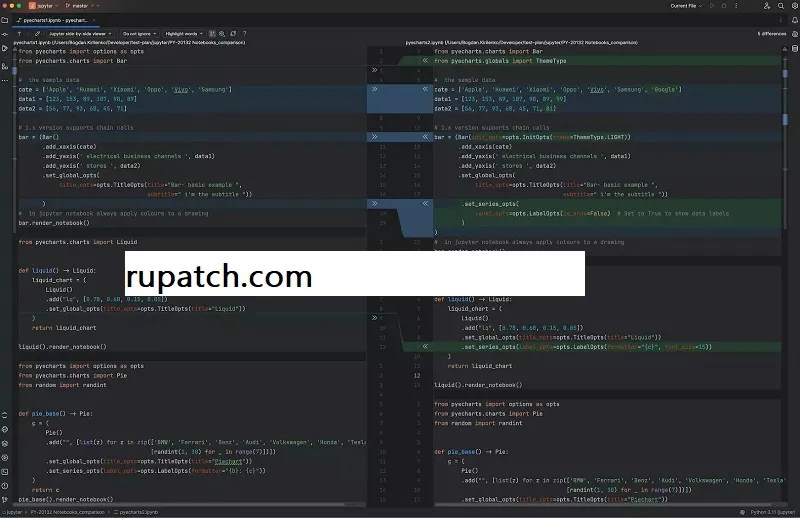The image size is (800, 518).
Task: Accept left bar = (Bar() change
Action: pyautogui.click(x=374, y=137)
